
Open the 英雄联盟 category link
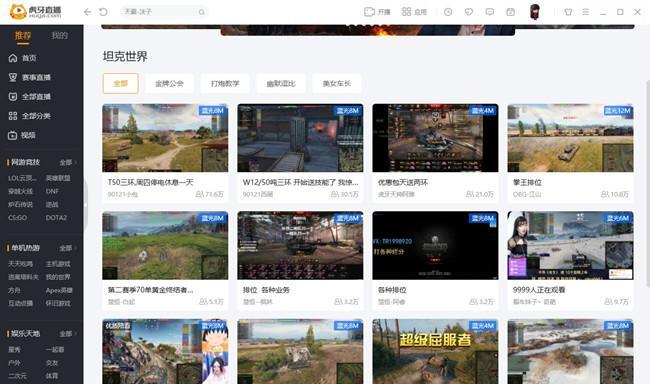[x=58, y=178]
